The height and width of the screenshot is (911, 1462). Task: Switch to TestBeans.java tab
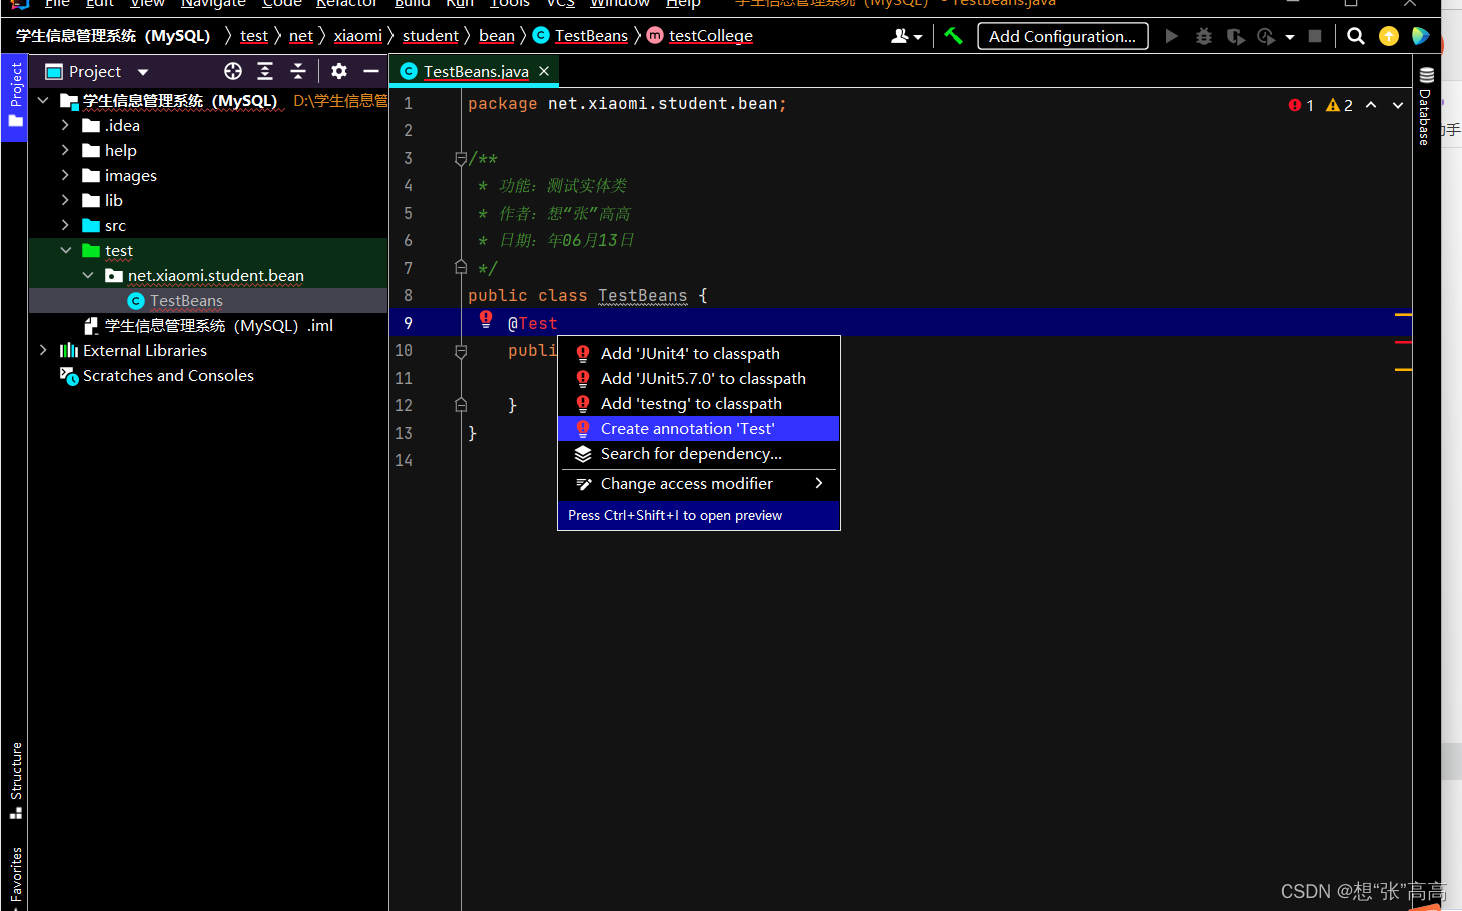pyautogui.click(x=476, y=71)
